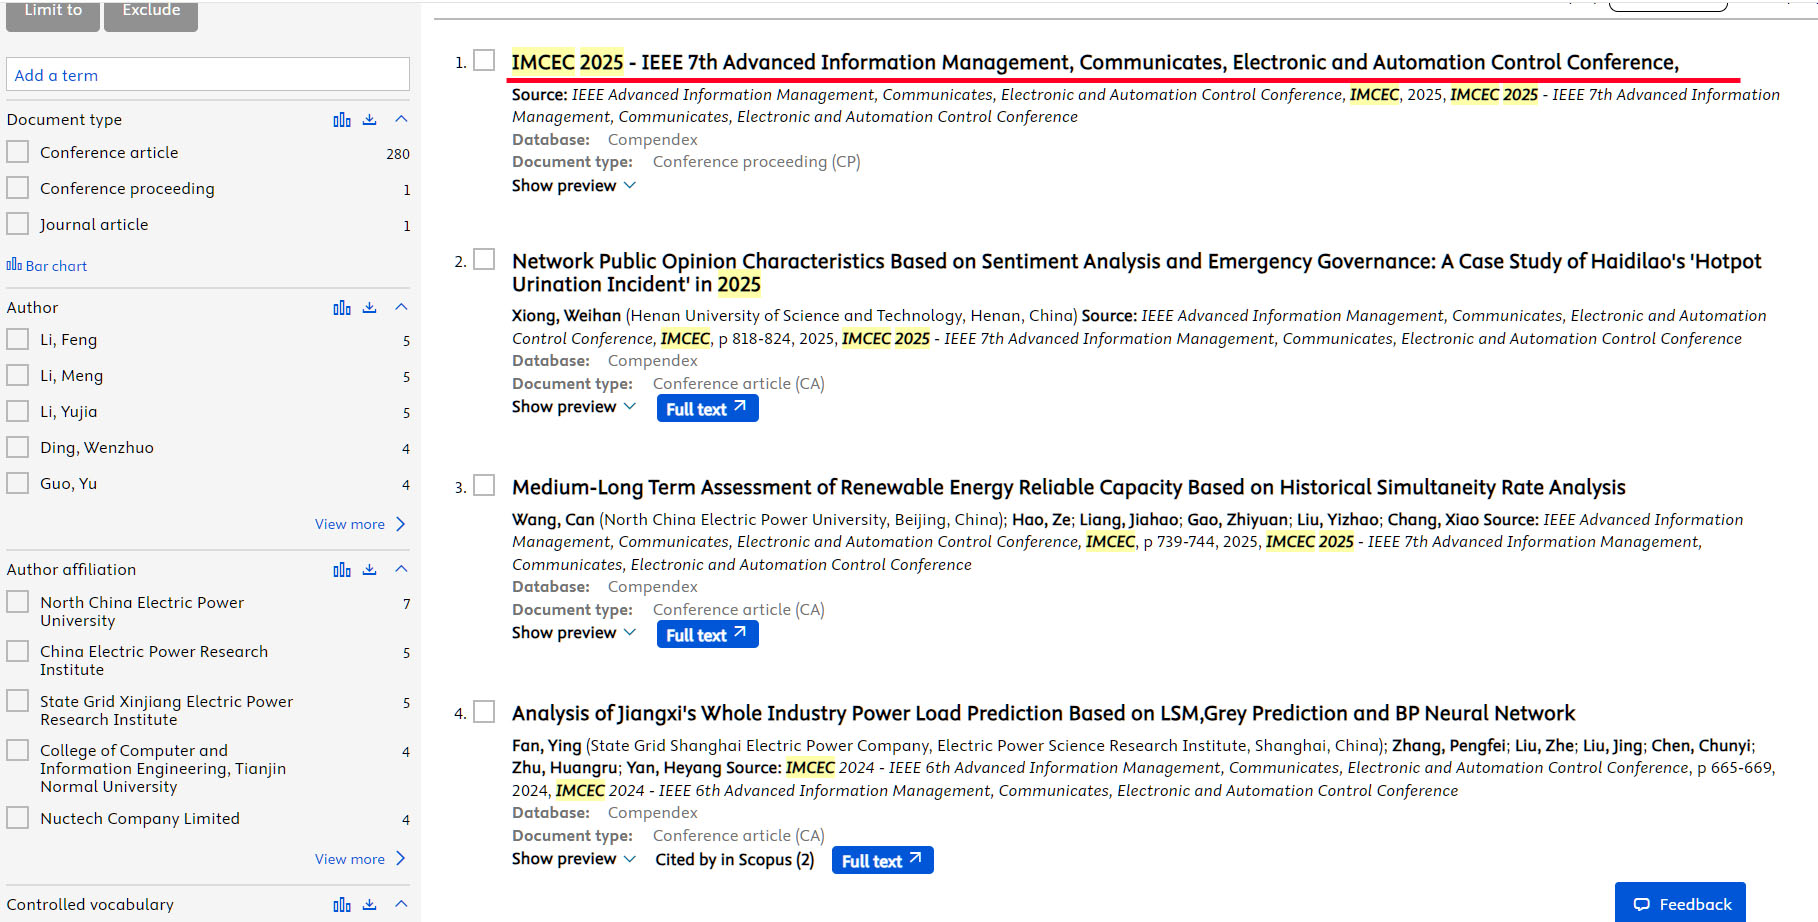Collapse the Document type section
This screenshot has height=922, width=1818.
[401, 119]
